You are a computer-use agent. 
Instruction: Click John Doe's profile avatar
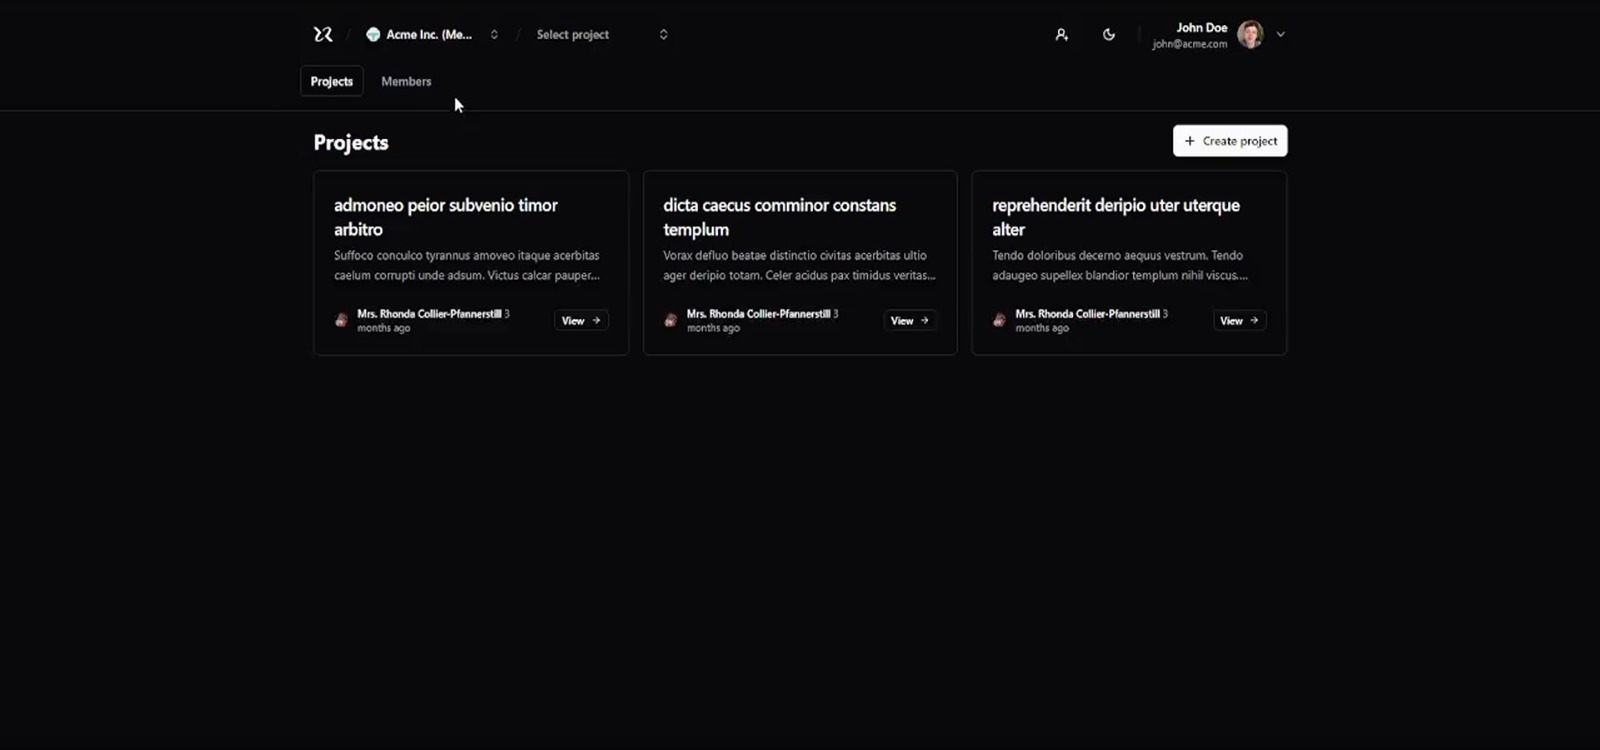(x=1250, y=34)
